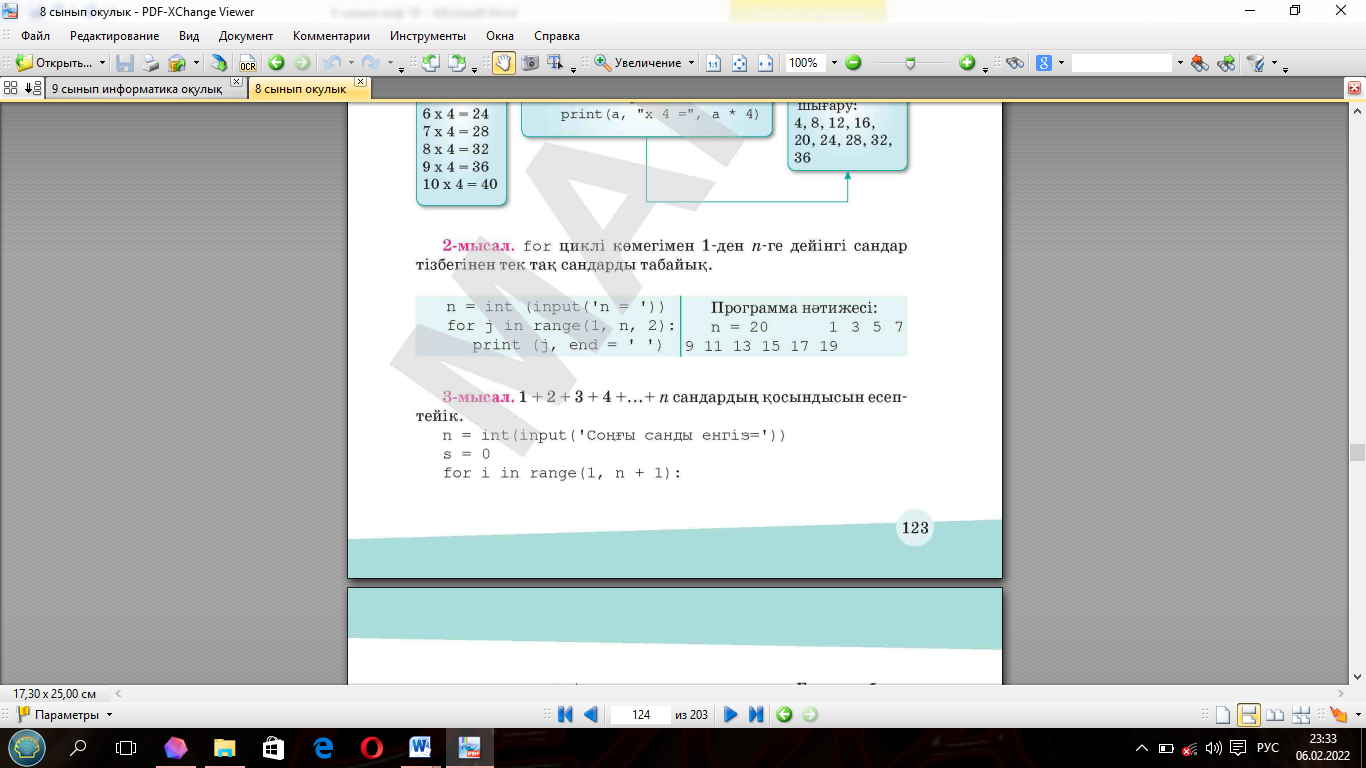Switch to continuous facing layout

(x=1301, y=714)
